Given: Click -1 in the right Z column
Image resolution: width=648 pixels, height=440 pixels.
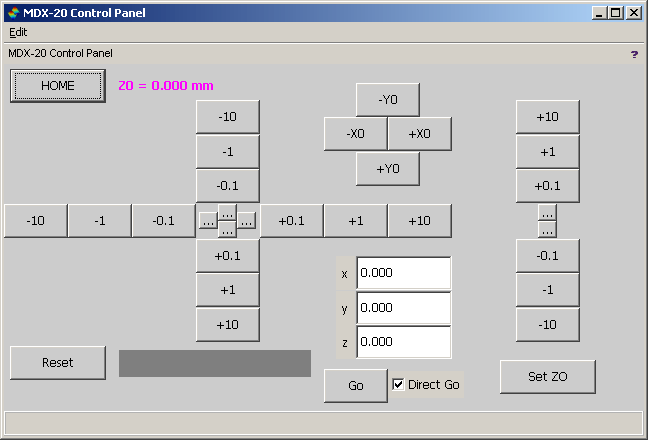Looking at the screenshot, I should coord(548,290).
